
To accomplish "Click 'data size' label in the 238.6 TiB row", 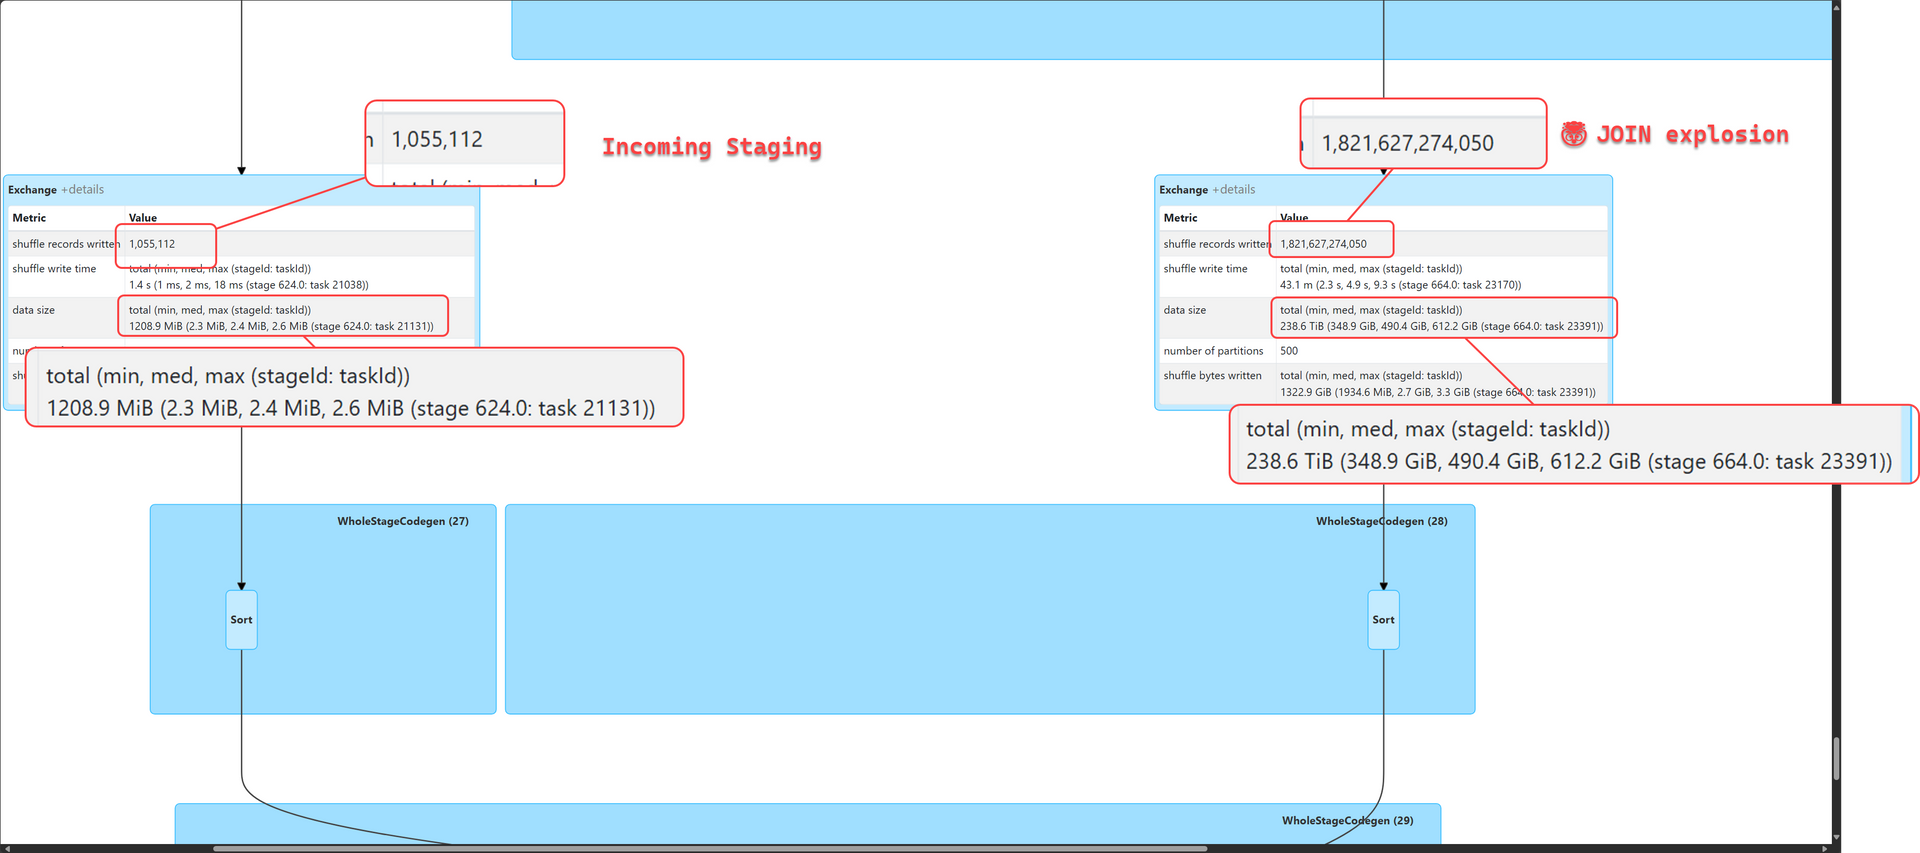I will click(1184, 310).
